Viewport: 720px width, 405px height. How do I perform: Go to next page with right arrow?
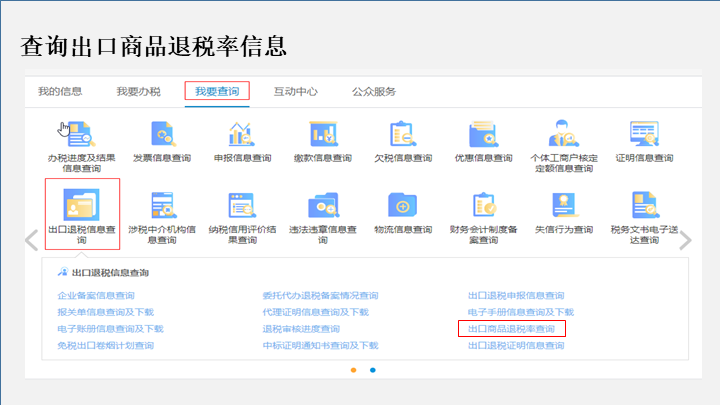[x=685, y=240]
